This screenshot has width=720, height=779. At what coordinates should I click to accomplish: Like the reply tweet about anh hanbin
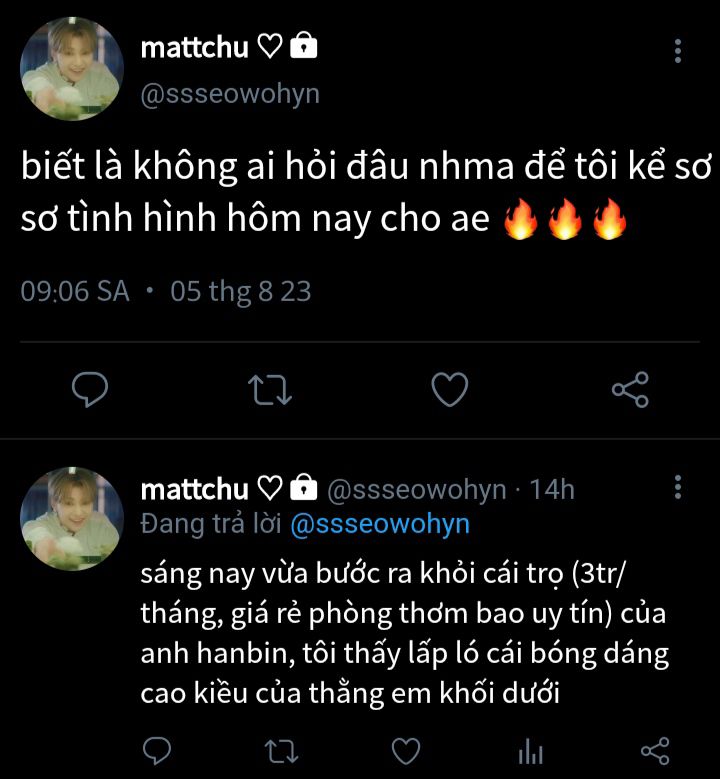coord(405,750)
